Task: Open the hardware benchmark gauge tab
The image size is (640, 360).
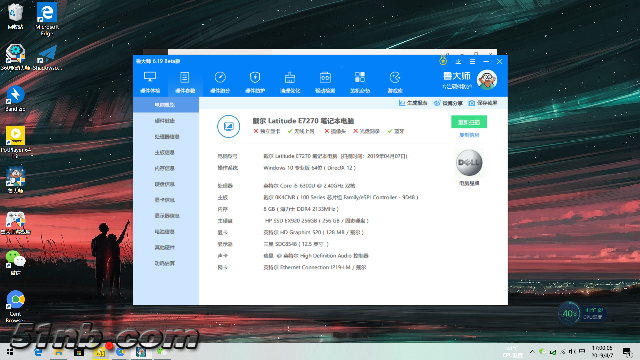Action: 220,82
